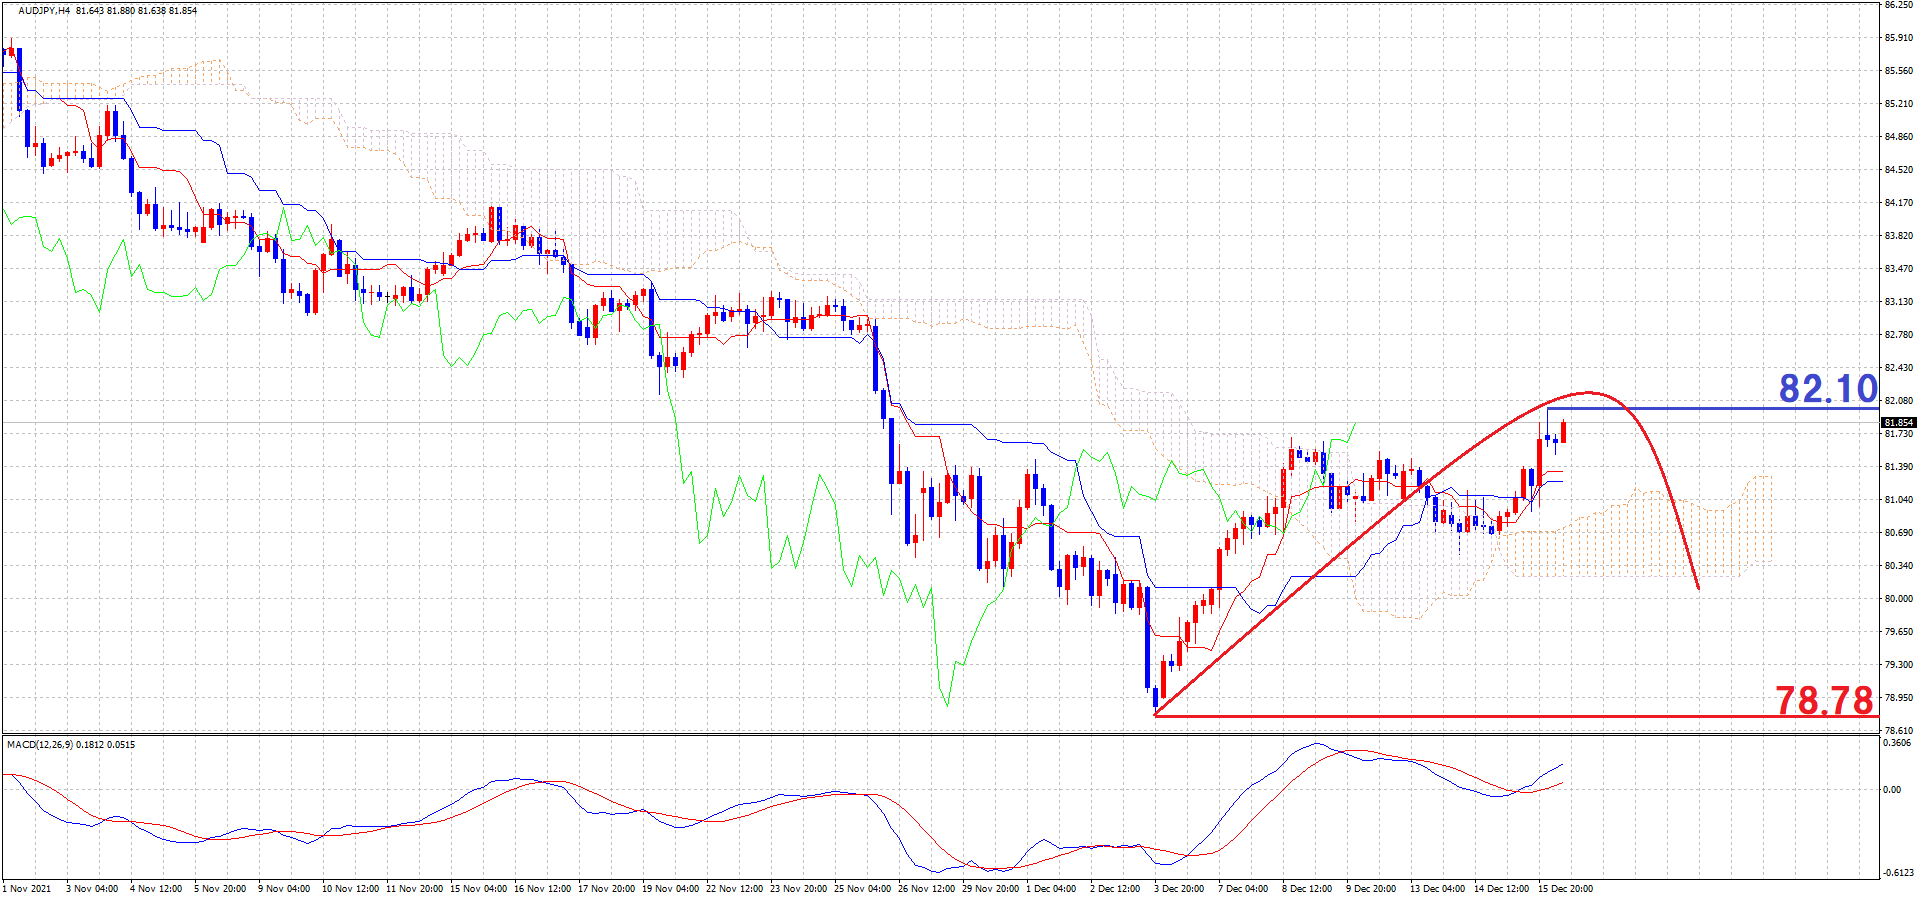Click the MACD 0.3606 scale label

point(1897,743)
